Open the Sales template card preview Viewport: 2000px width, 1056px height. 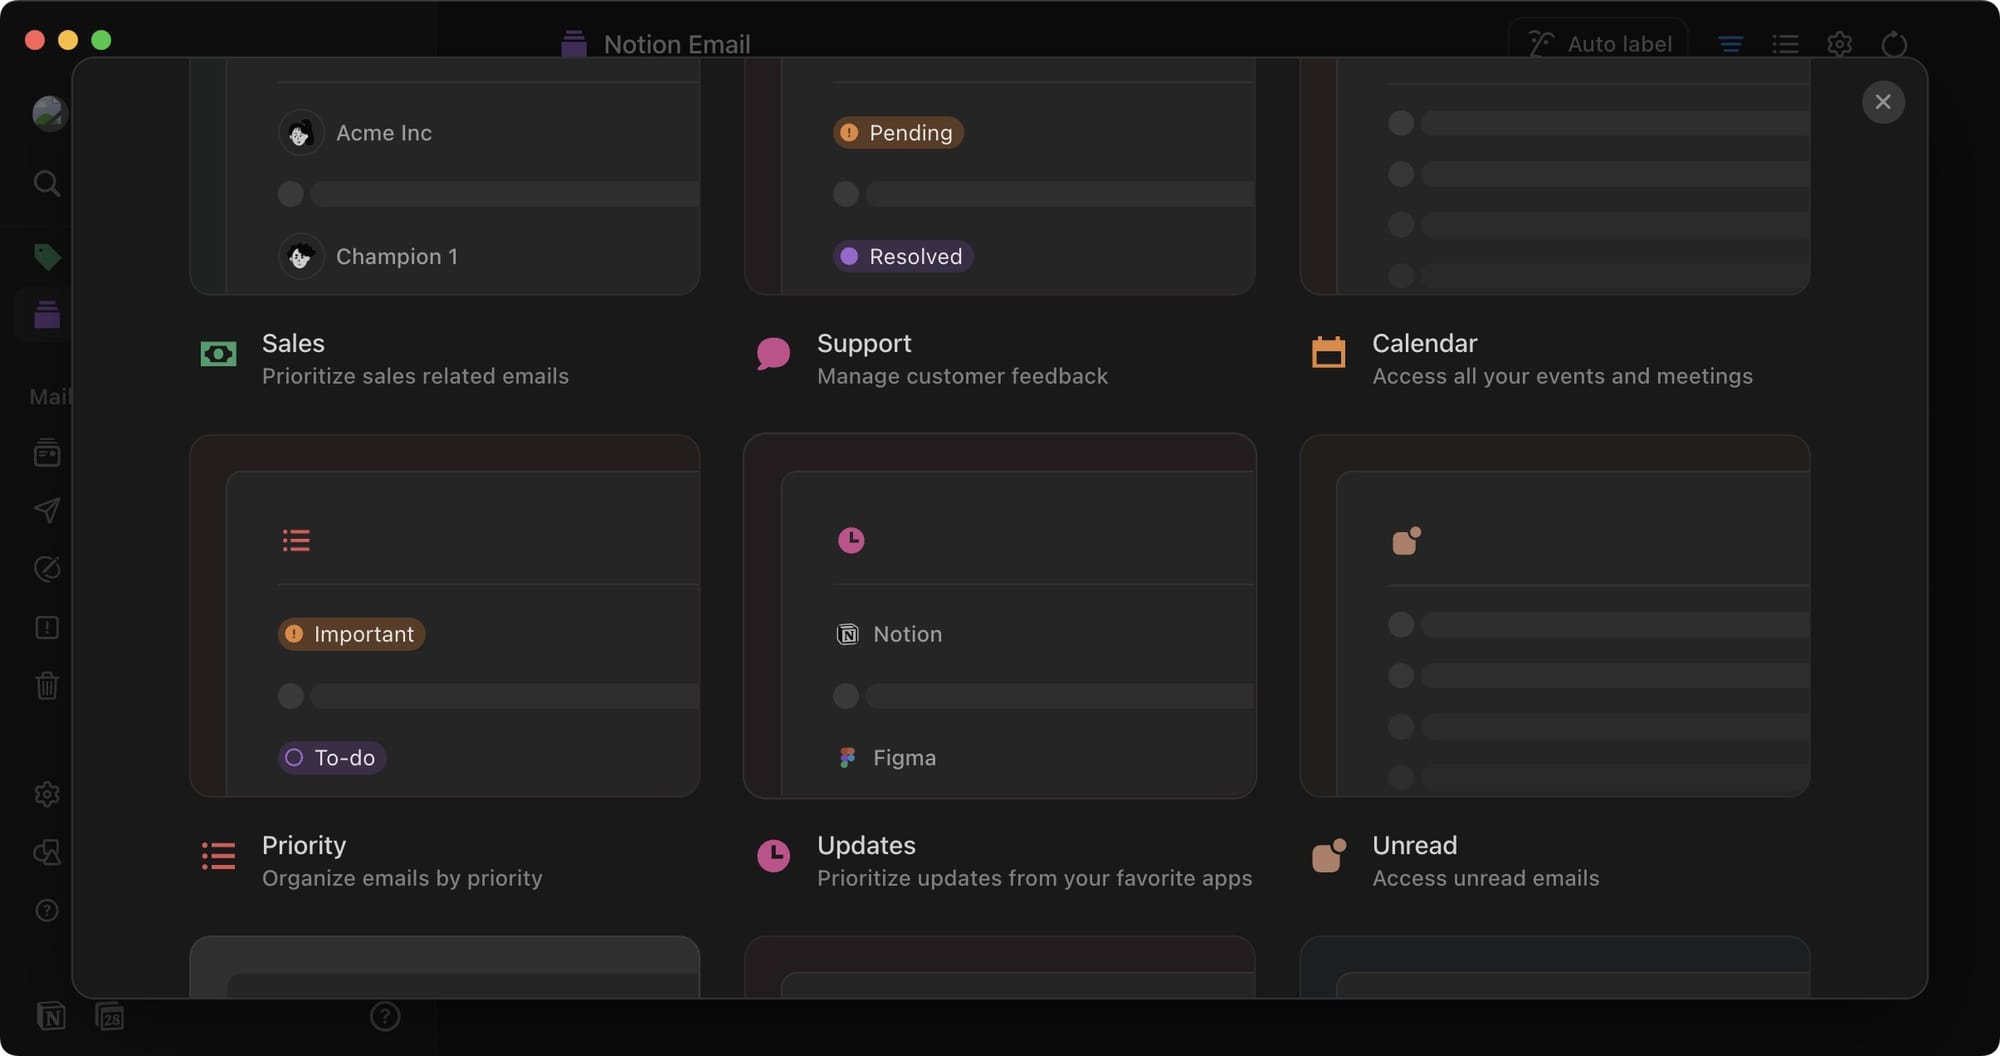[x=445, y=176]
